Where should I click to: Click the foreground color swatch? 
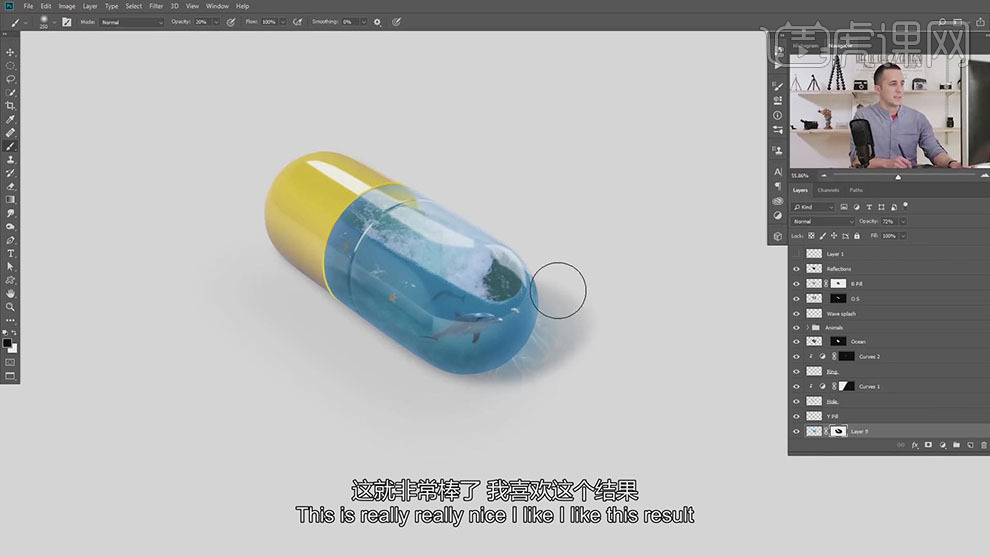pos(7,343)
